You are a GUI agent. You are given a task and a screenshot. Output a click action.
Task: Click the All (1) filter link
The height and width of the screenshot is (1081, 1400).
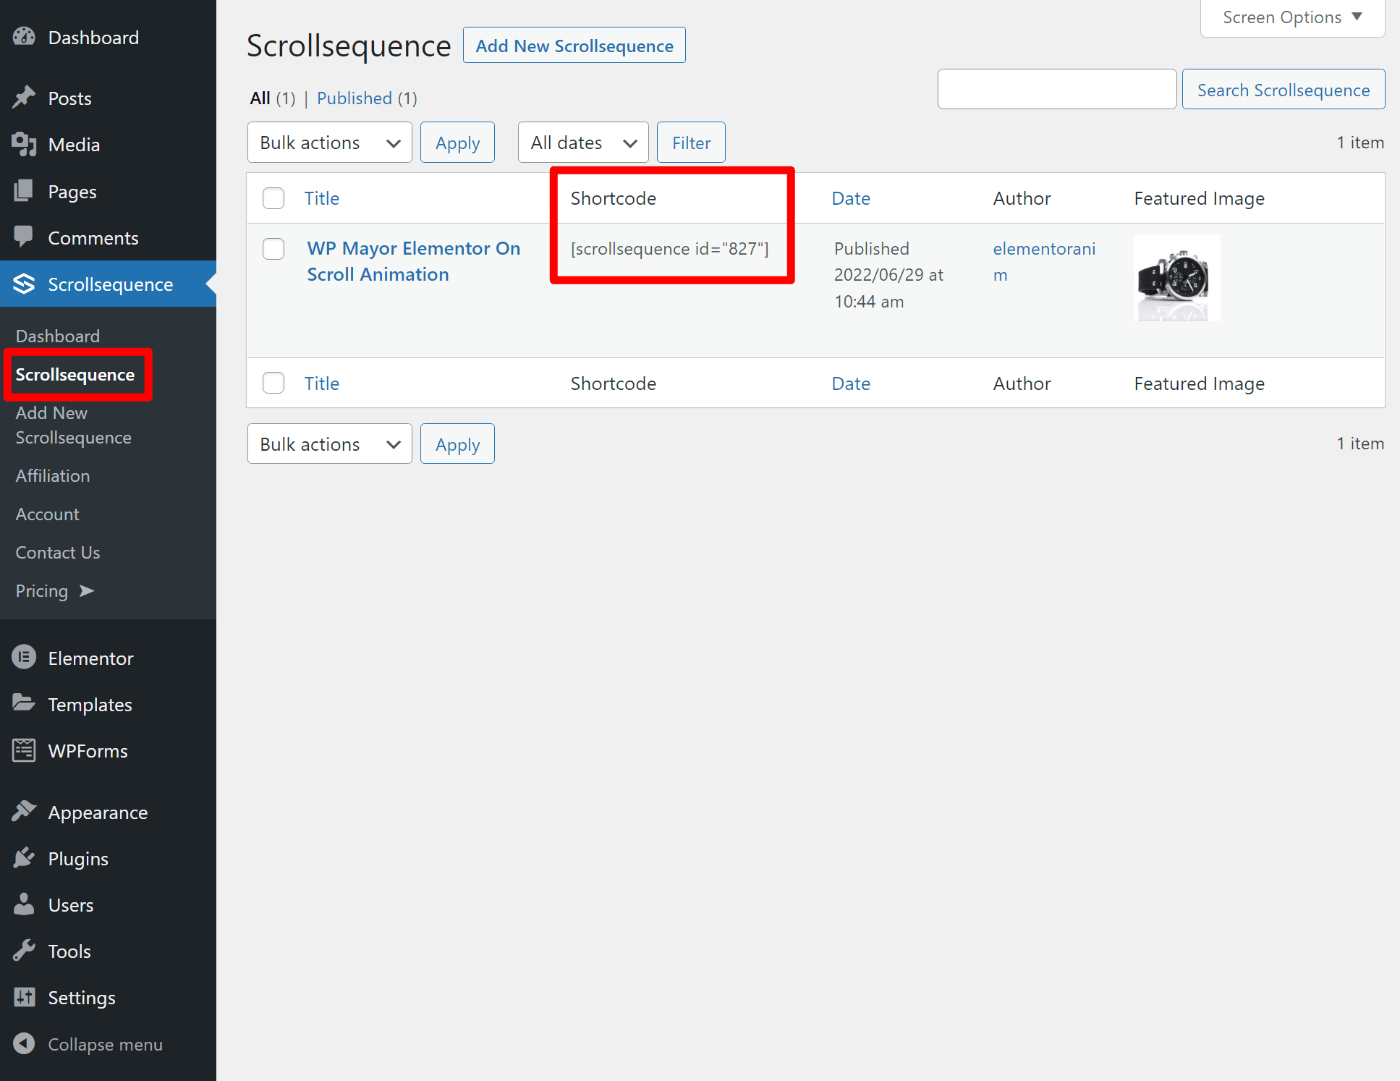tap(273, 98)
